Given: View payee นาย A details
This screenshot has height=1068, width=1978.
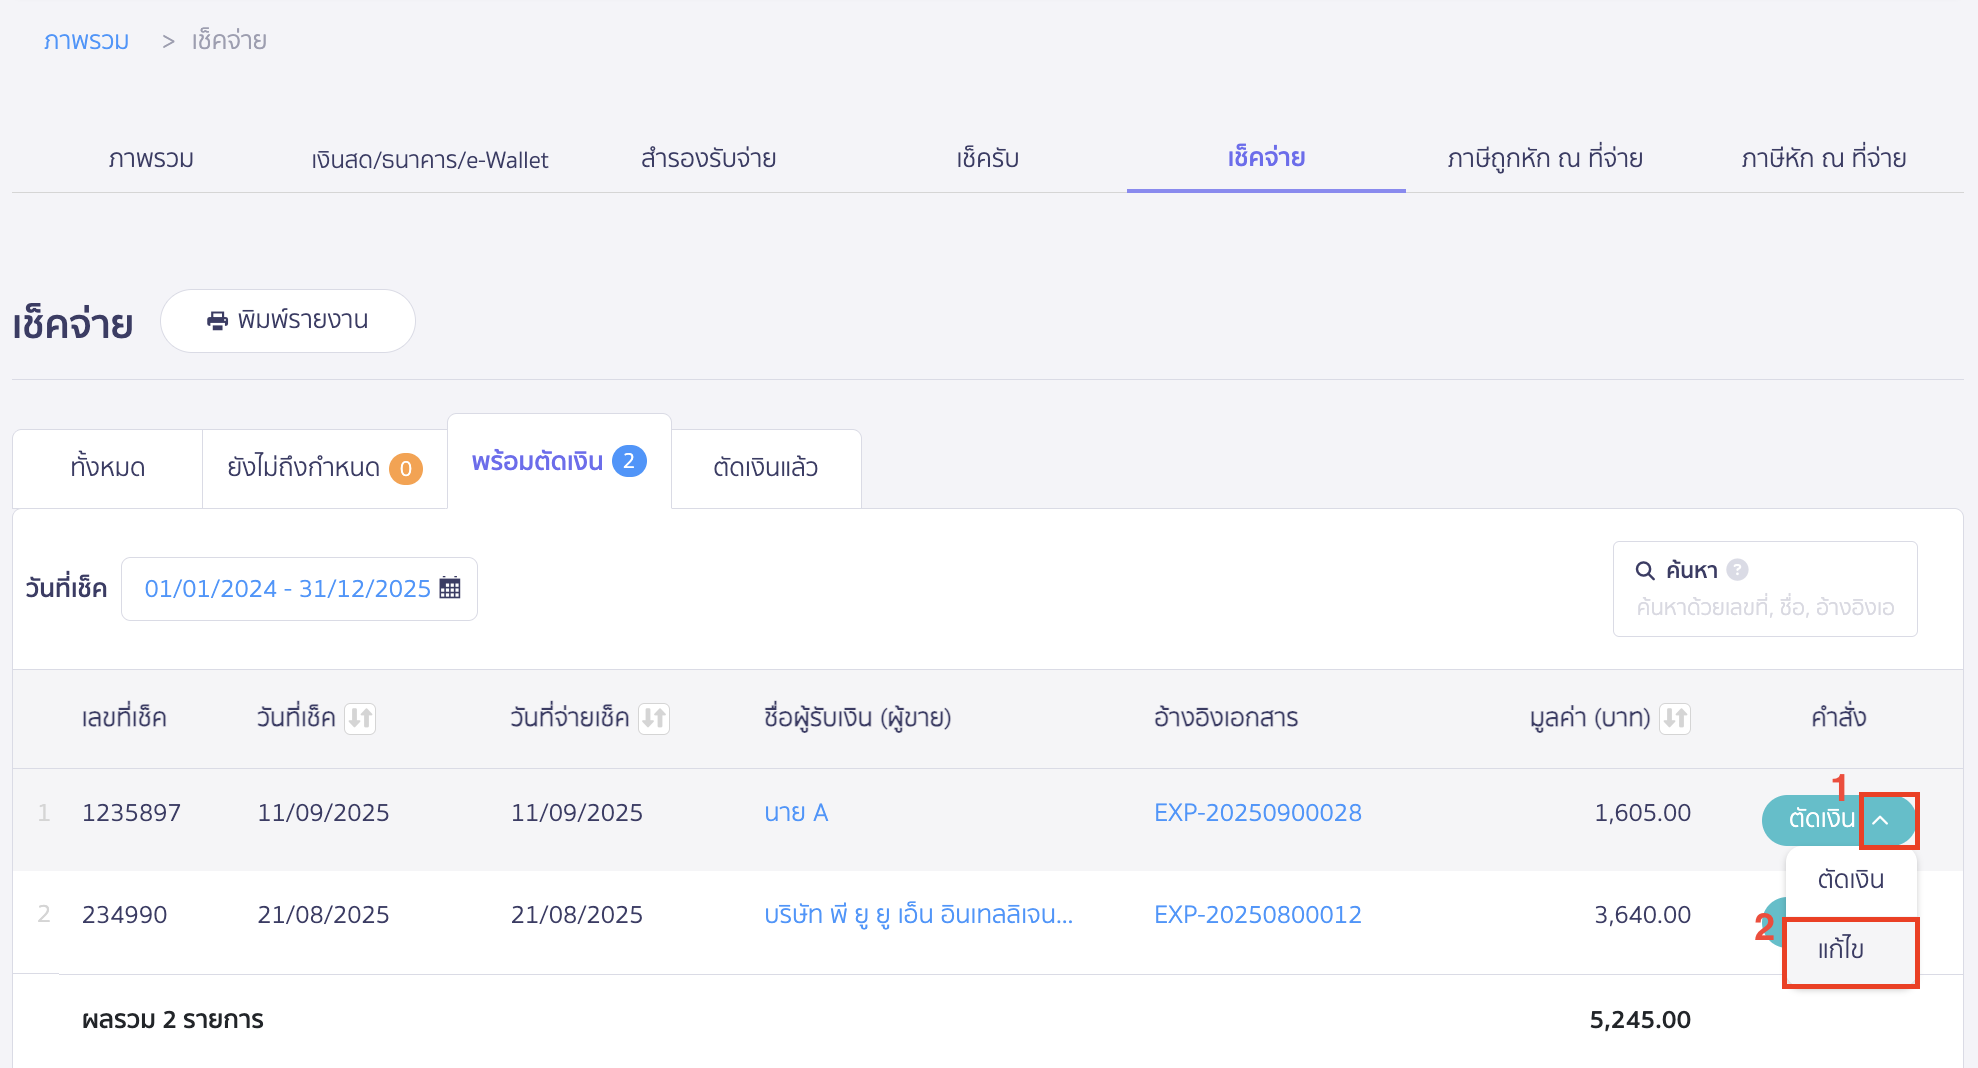Looking at the screenshot, I should [795, 812].
